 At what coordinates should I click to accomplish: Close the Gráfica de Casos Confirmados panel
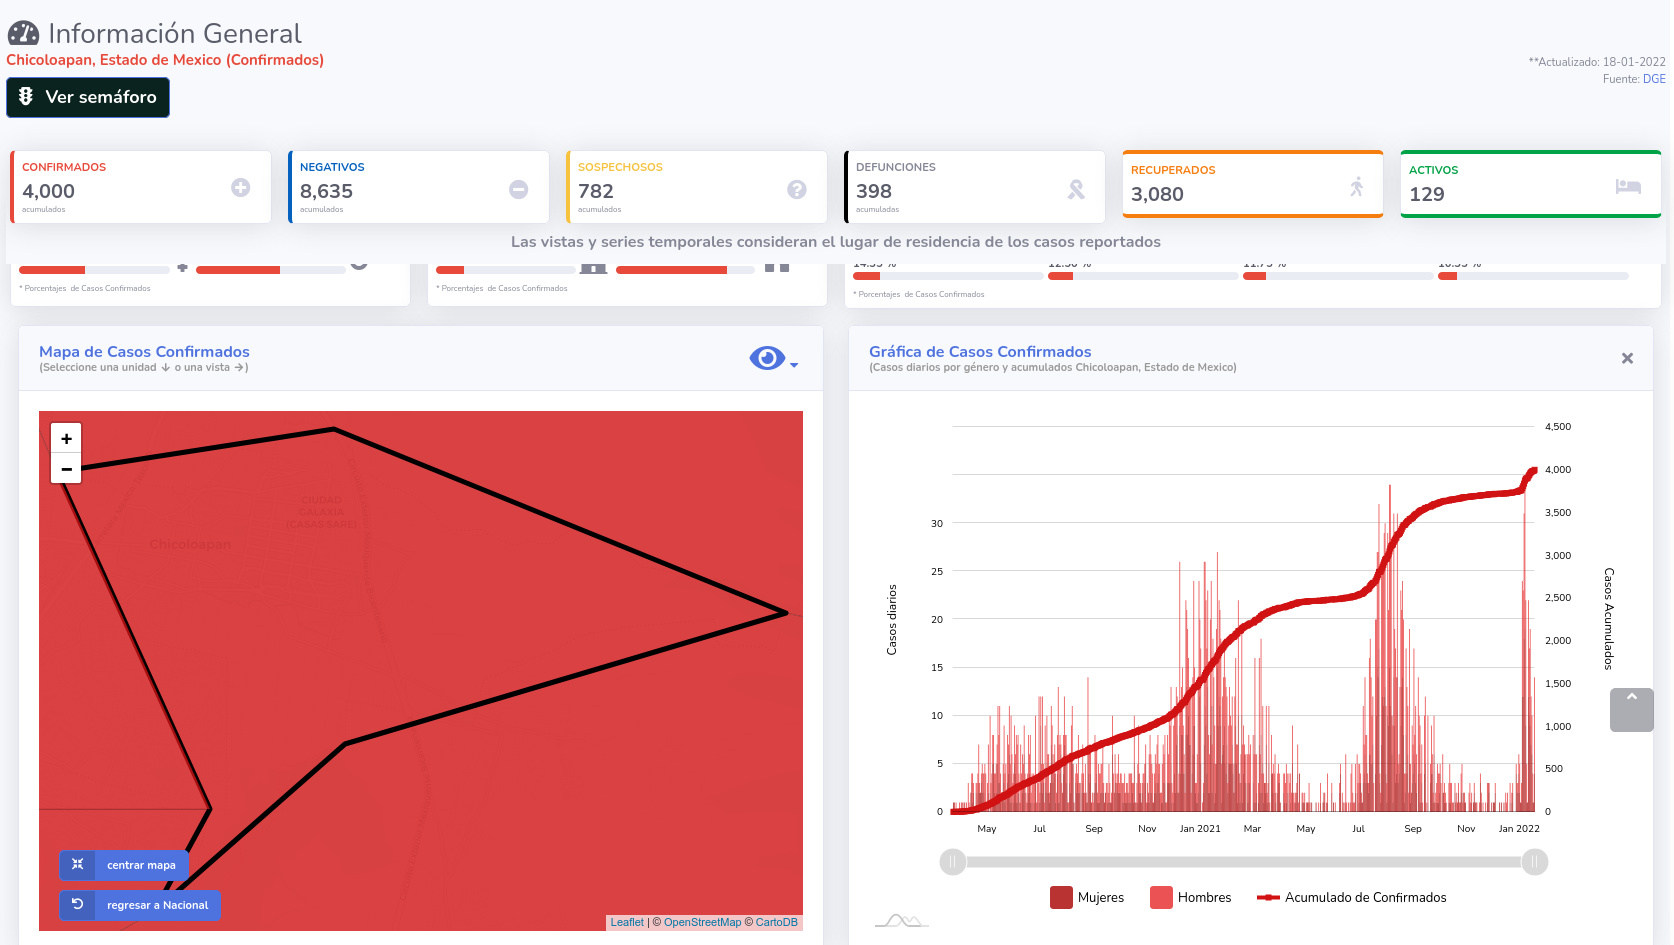click(1627, 358)
